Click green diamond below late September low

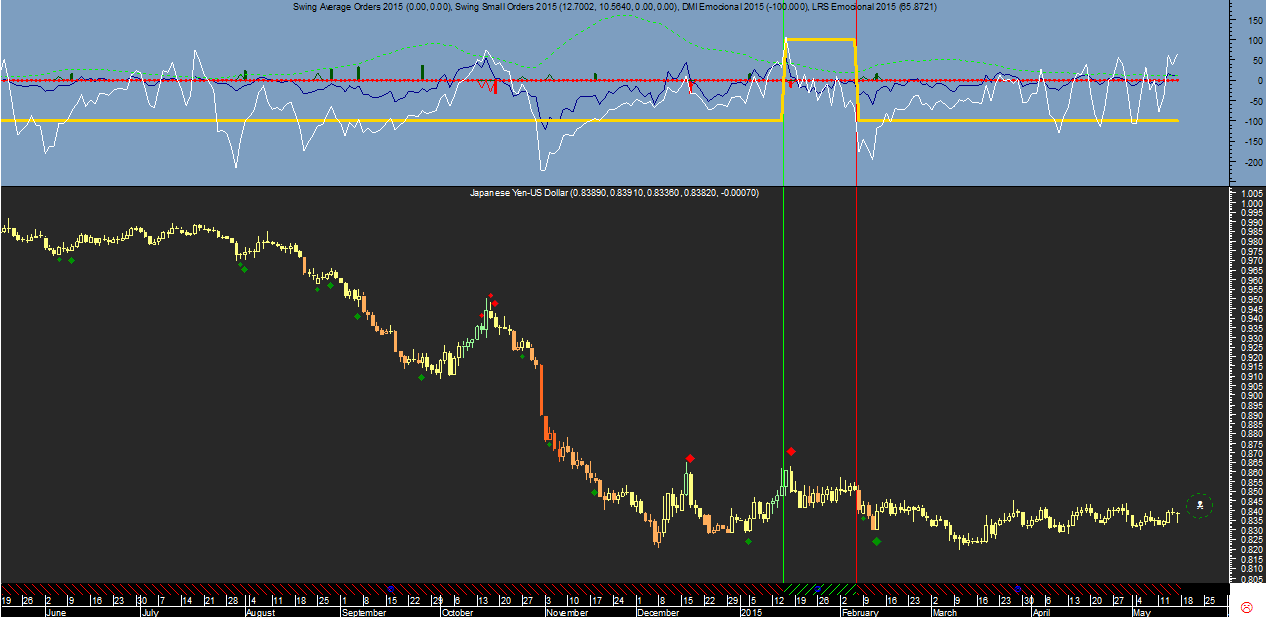tap(422, 377)
